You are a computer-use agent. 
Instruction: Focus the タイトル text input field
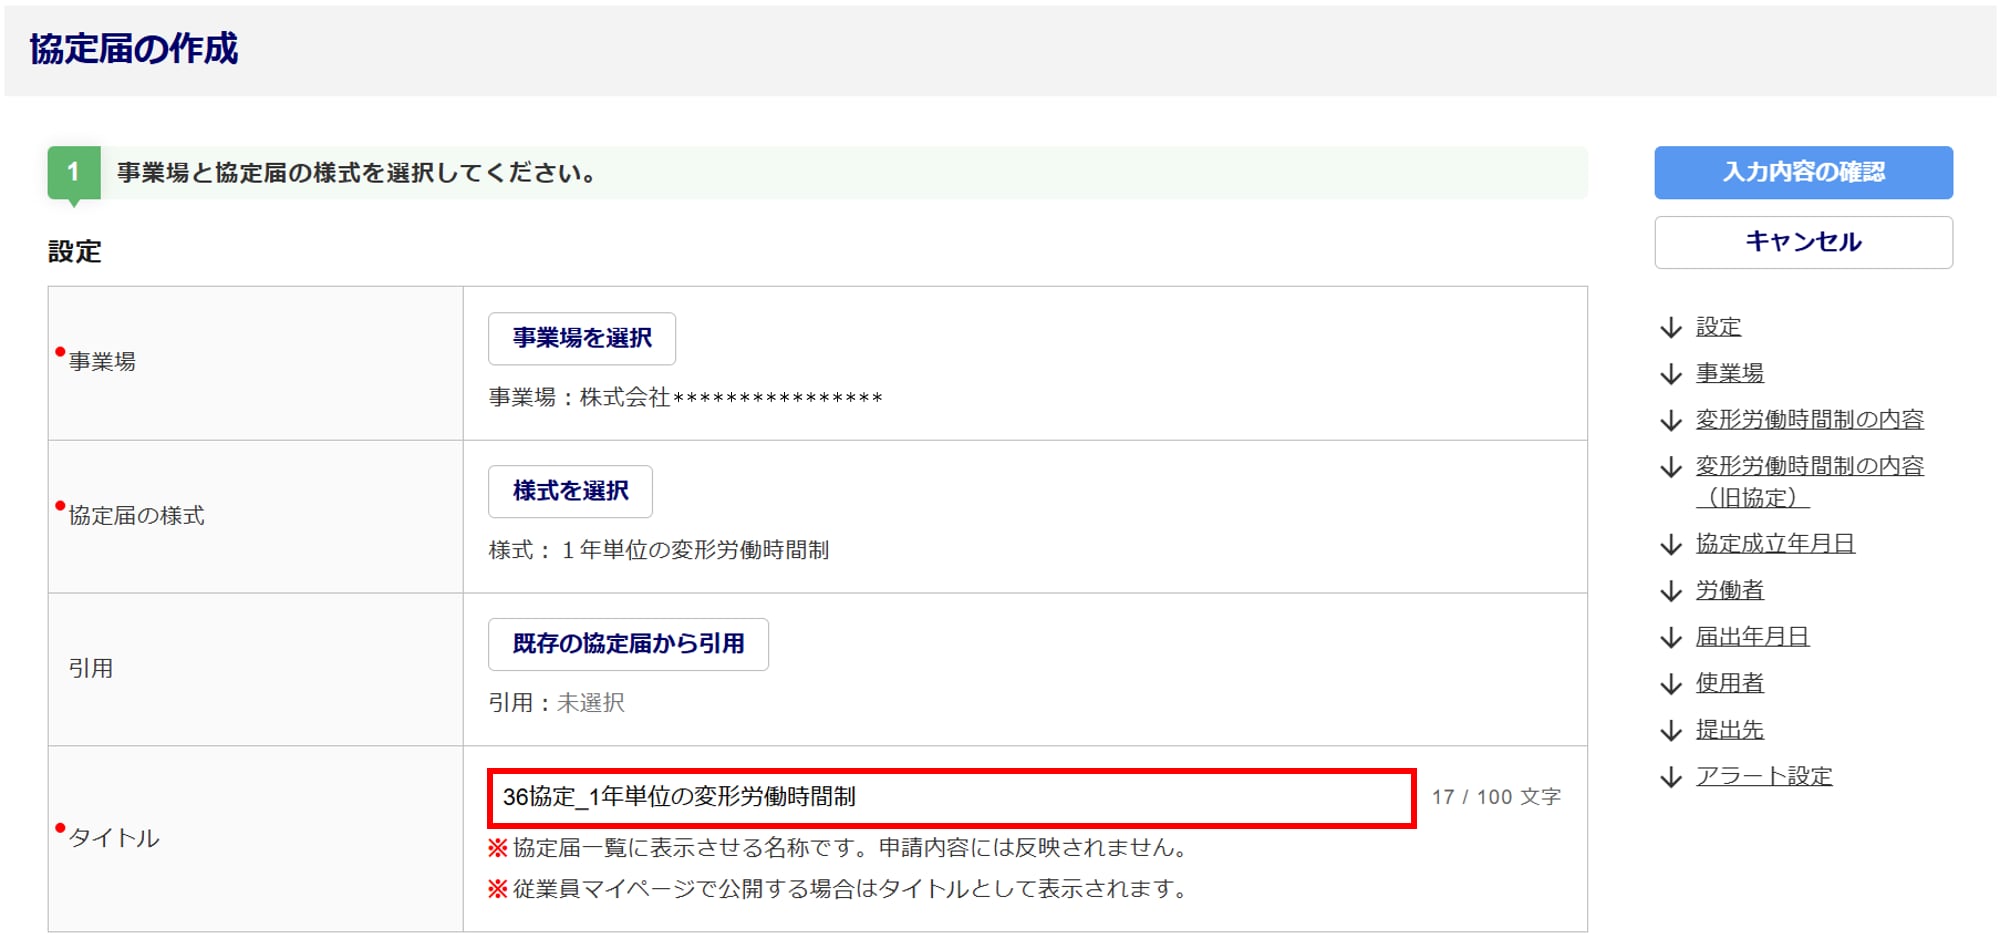pos(950,798)
